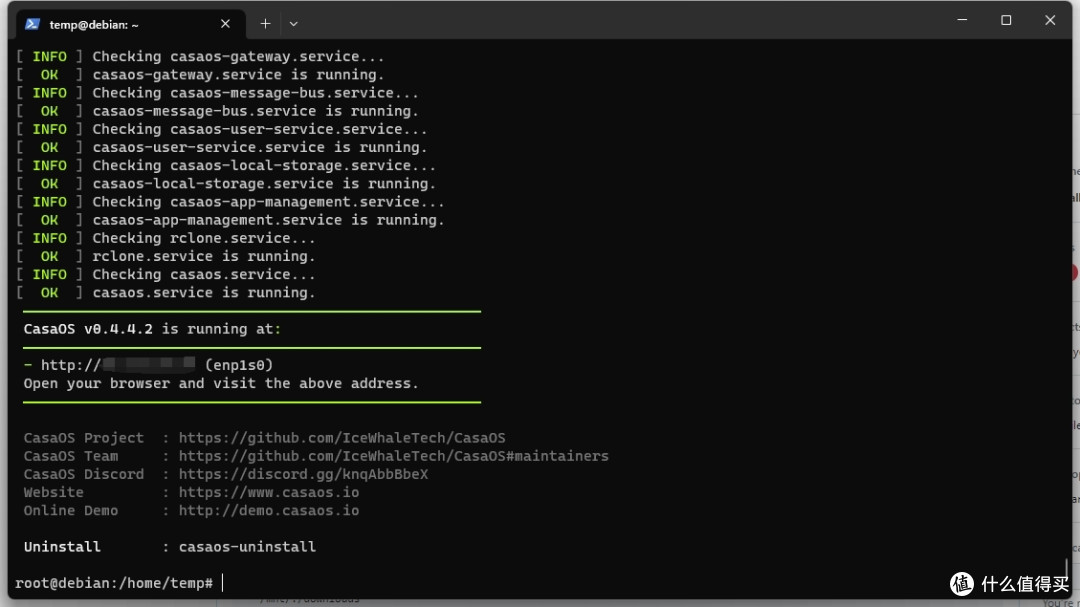Close the temp@debian tab
The image size is (1080, 607).
[x=225, y=23]
